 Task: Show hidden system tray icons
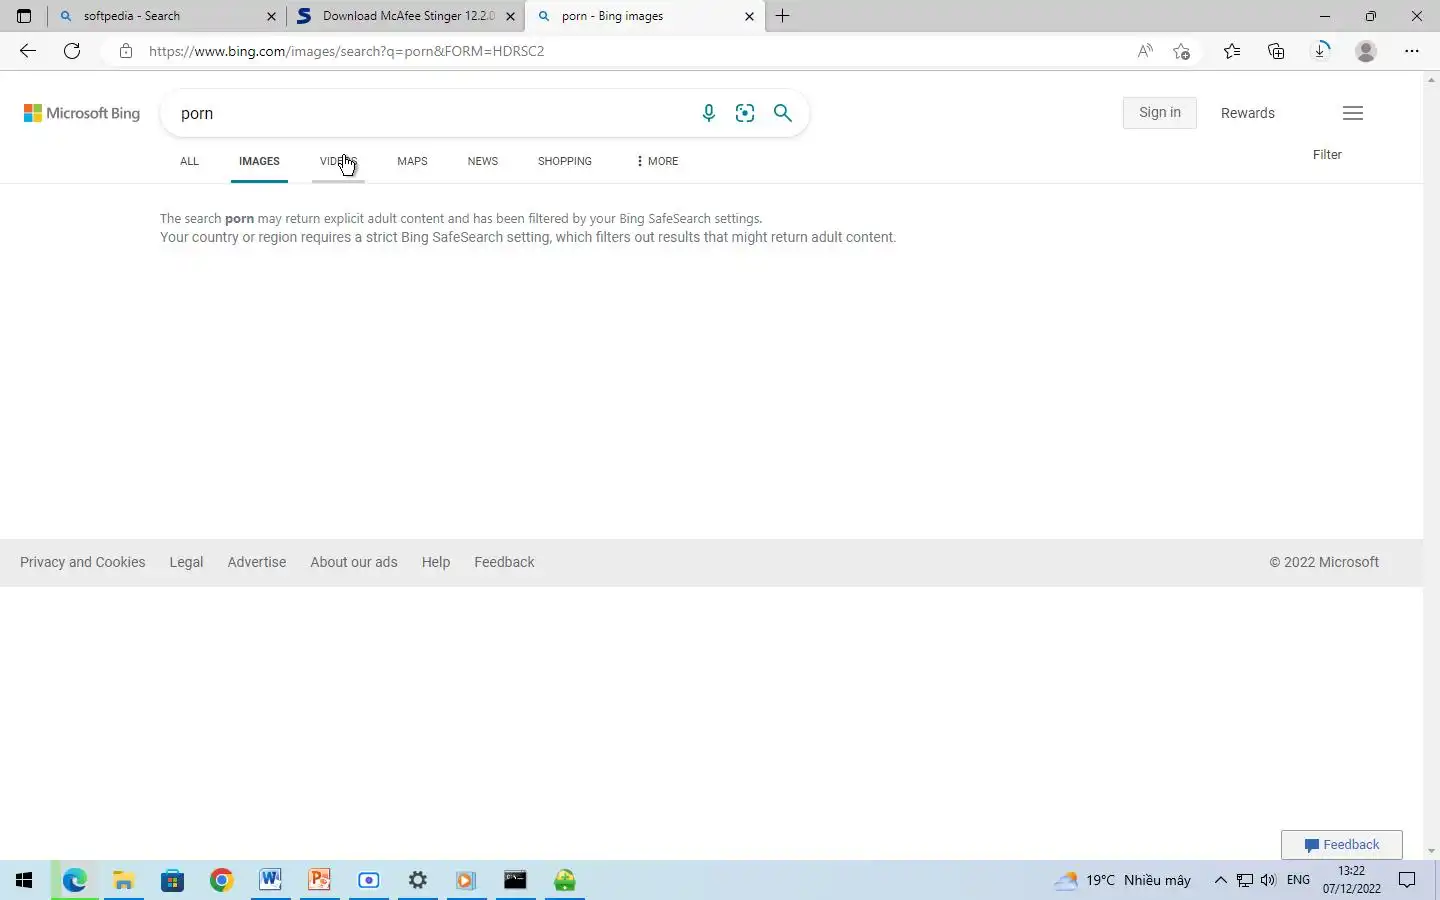tap(1220, 880)
